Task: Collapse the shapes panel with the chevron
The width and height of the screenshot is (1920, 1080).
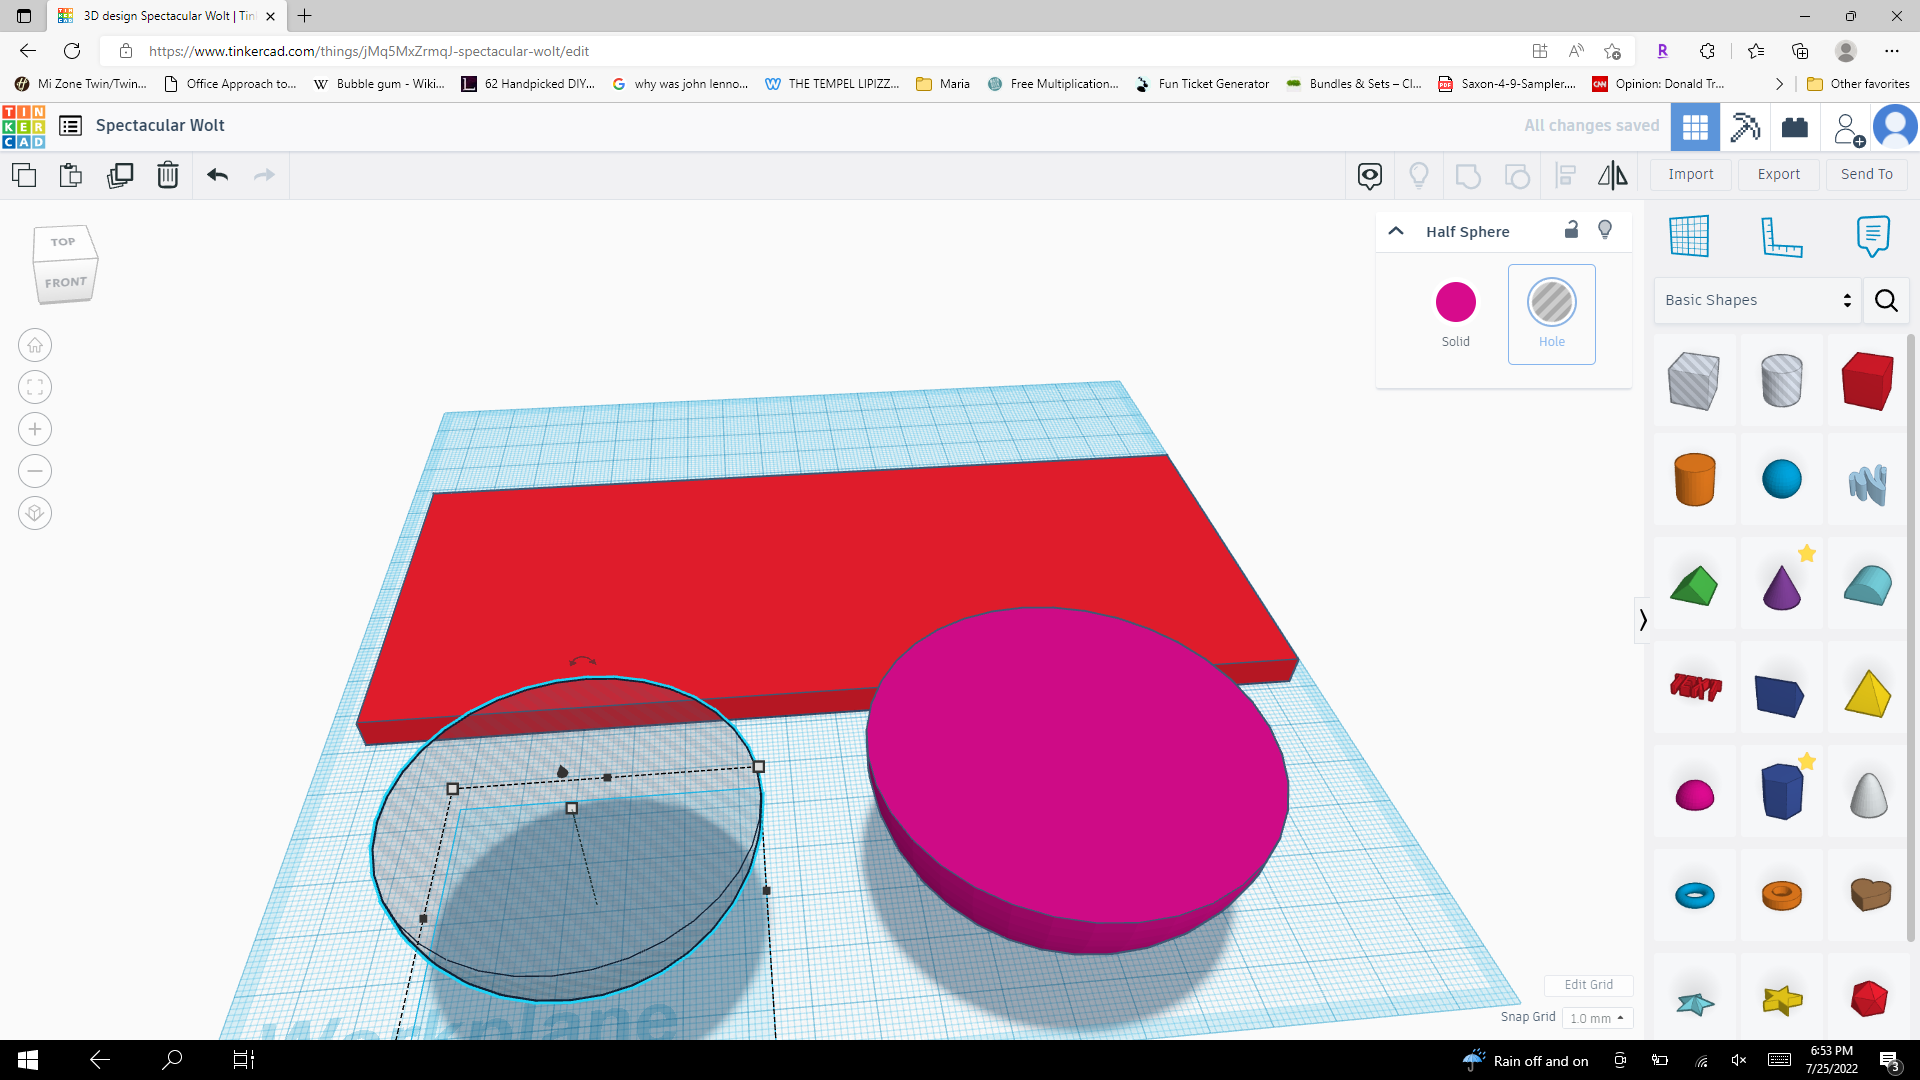Action: [x=1643, y=620]
